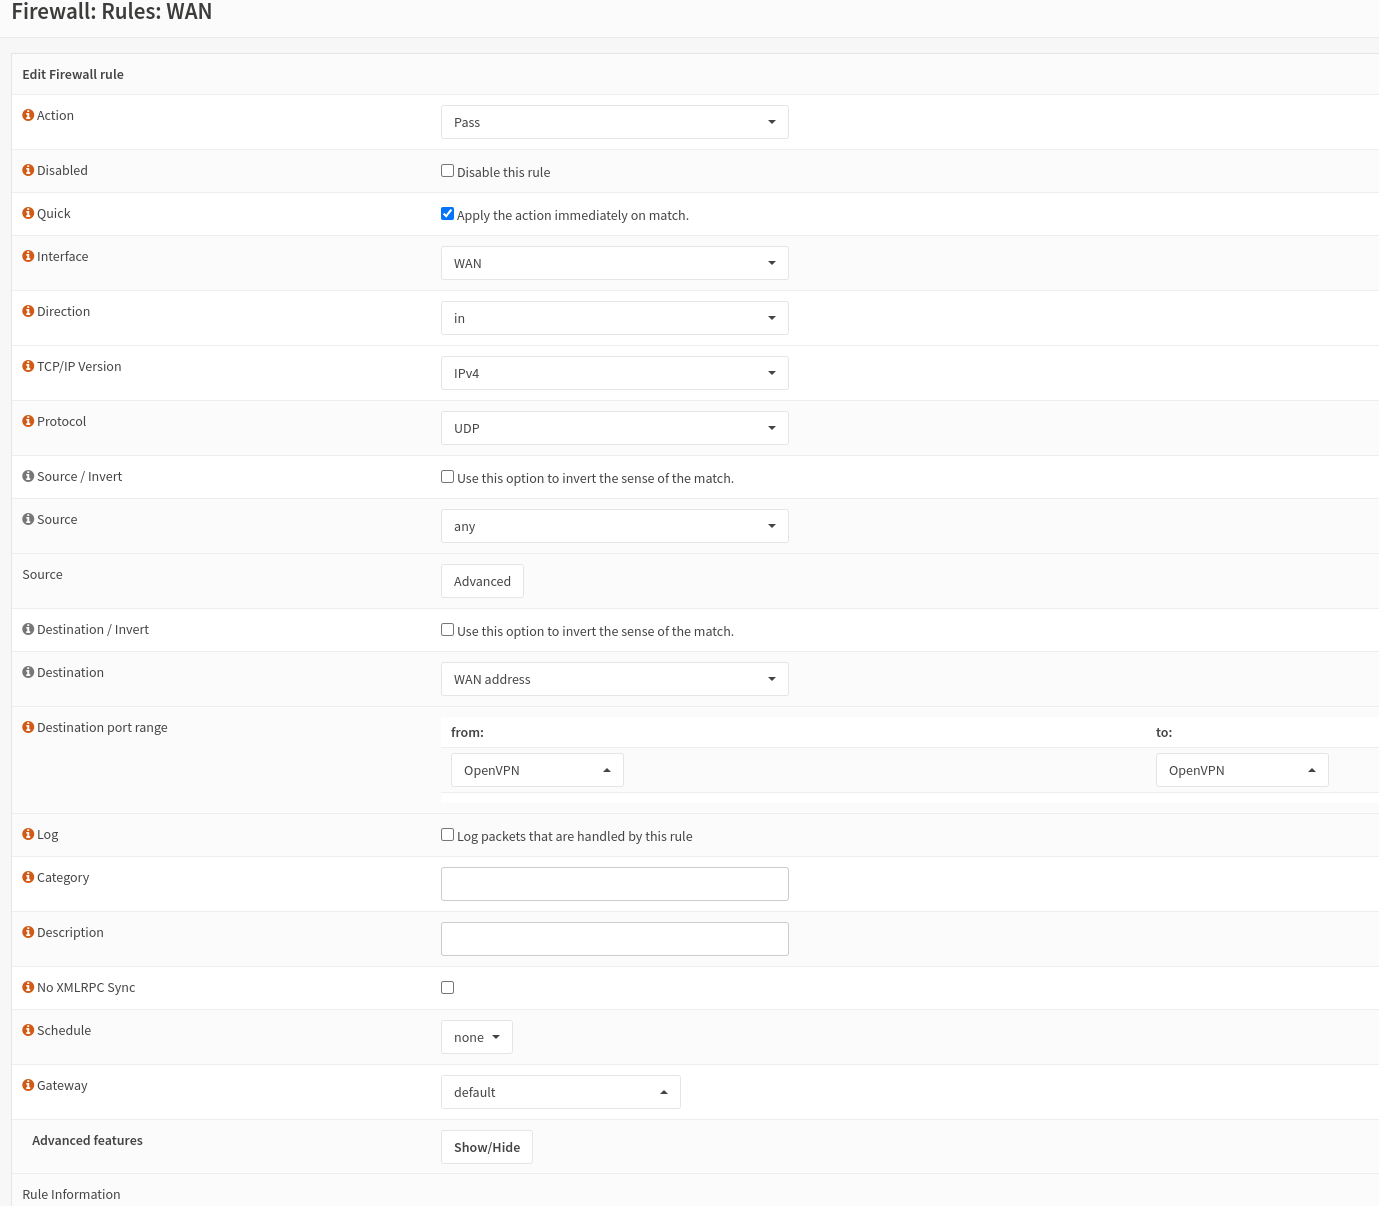The height and width of the screenshot is (1206, 1379).
Task: Expand the TCP/IP Version dropdown
Action: pos(614,372)
